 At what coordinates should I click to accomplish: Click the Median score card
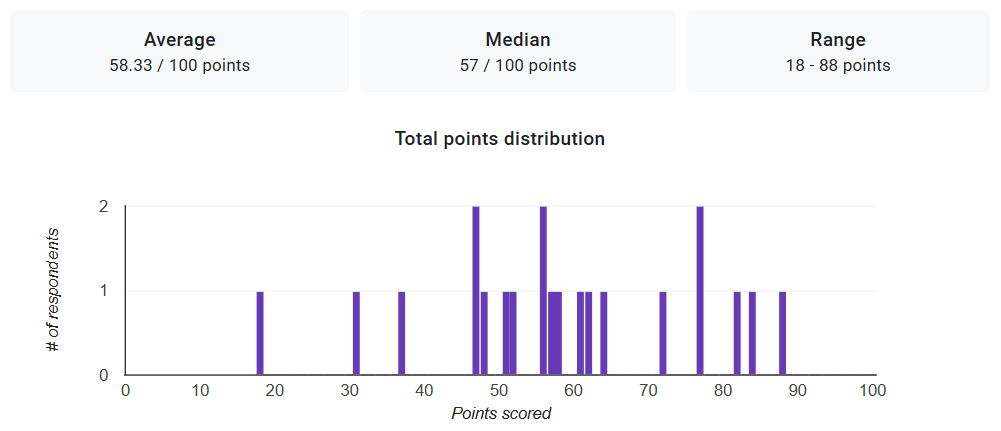tap(518, 52)
